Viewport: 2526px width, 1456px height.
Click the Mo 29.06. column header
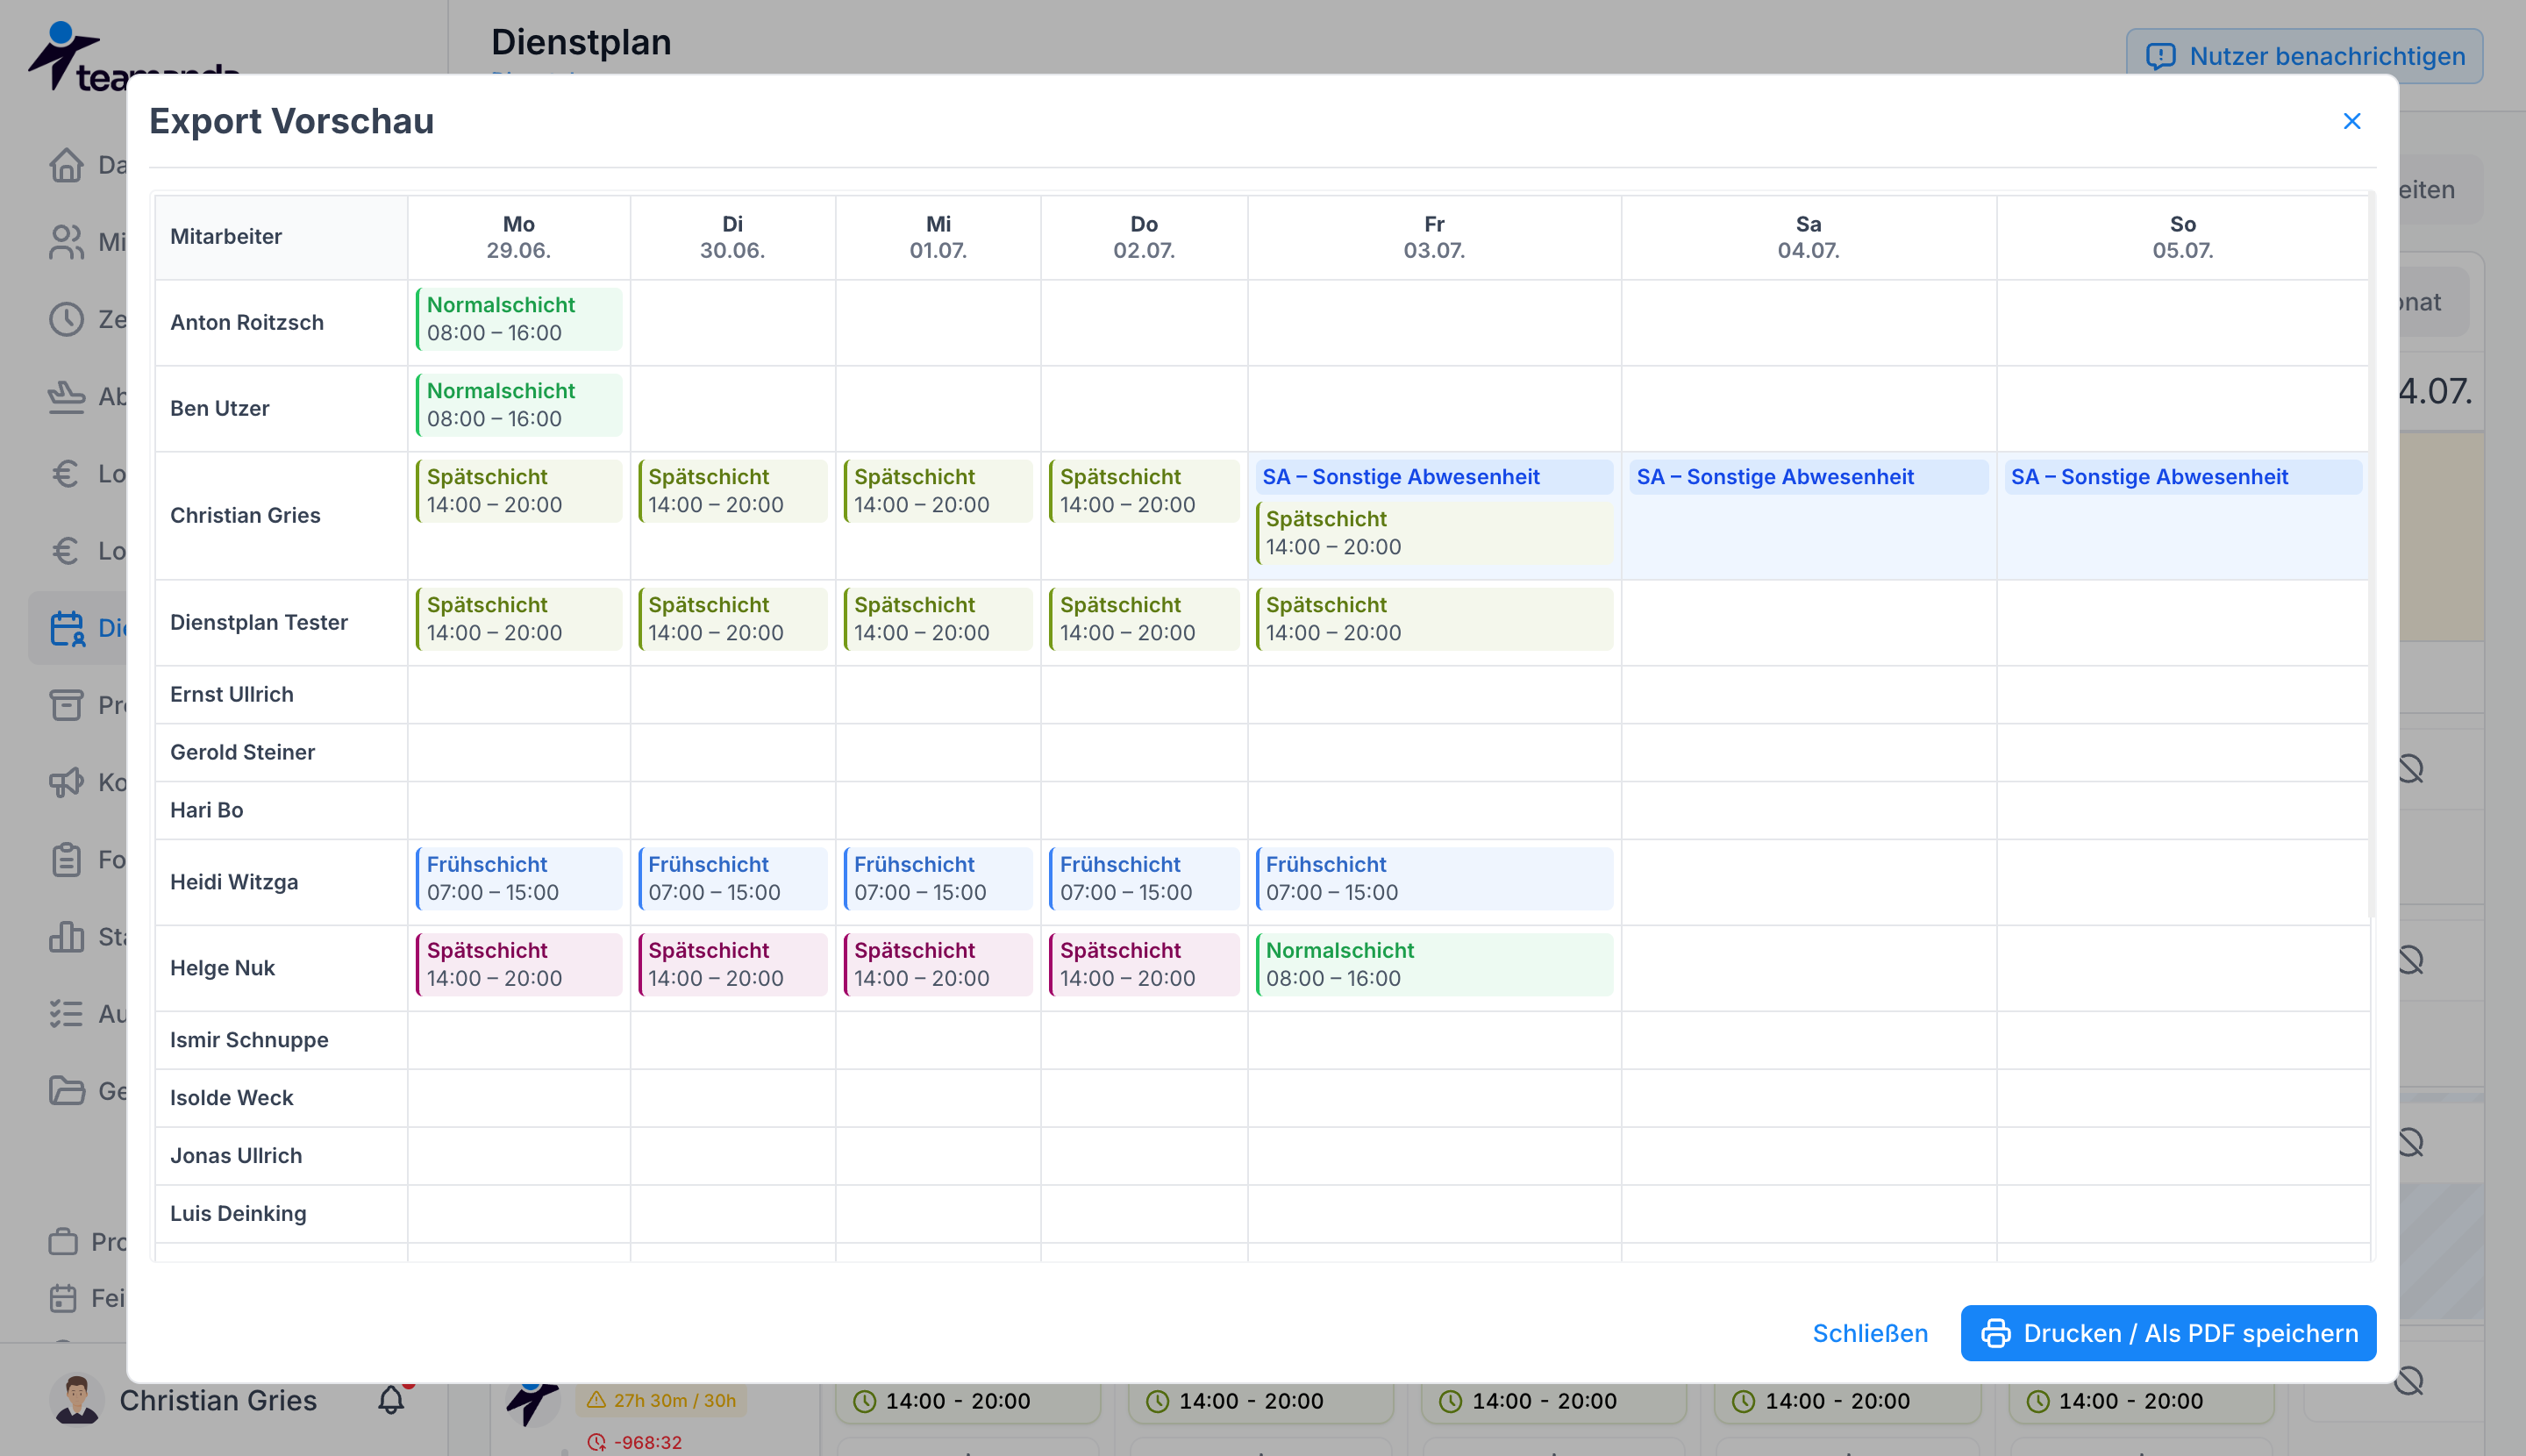[519, 237]
